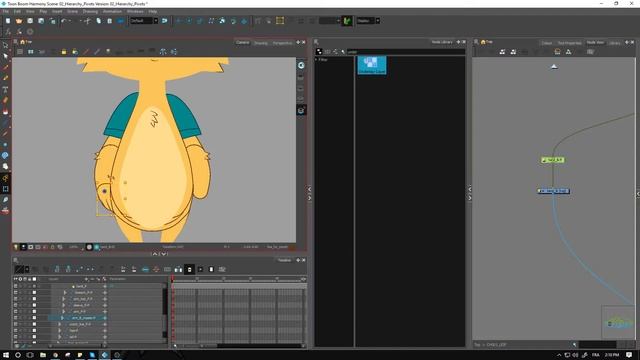Click the New Scene toolbar icon
This screenshot has width=640, height=360.
point(8,21)
